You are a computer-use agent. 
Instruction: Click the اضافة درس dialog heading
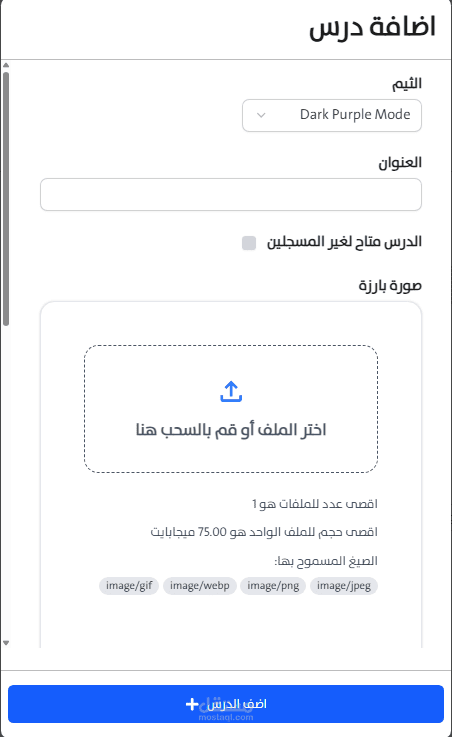(x=372, y=26)
